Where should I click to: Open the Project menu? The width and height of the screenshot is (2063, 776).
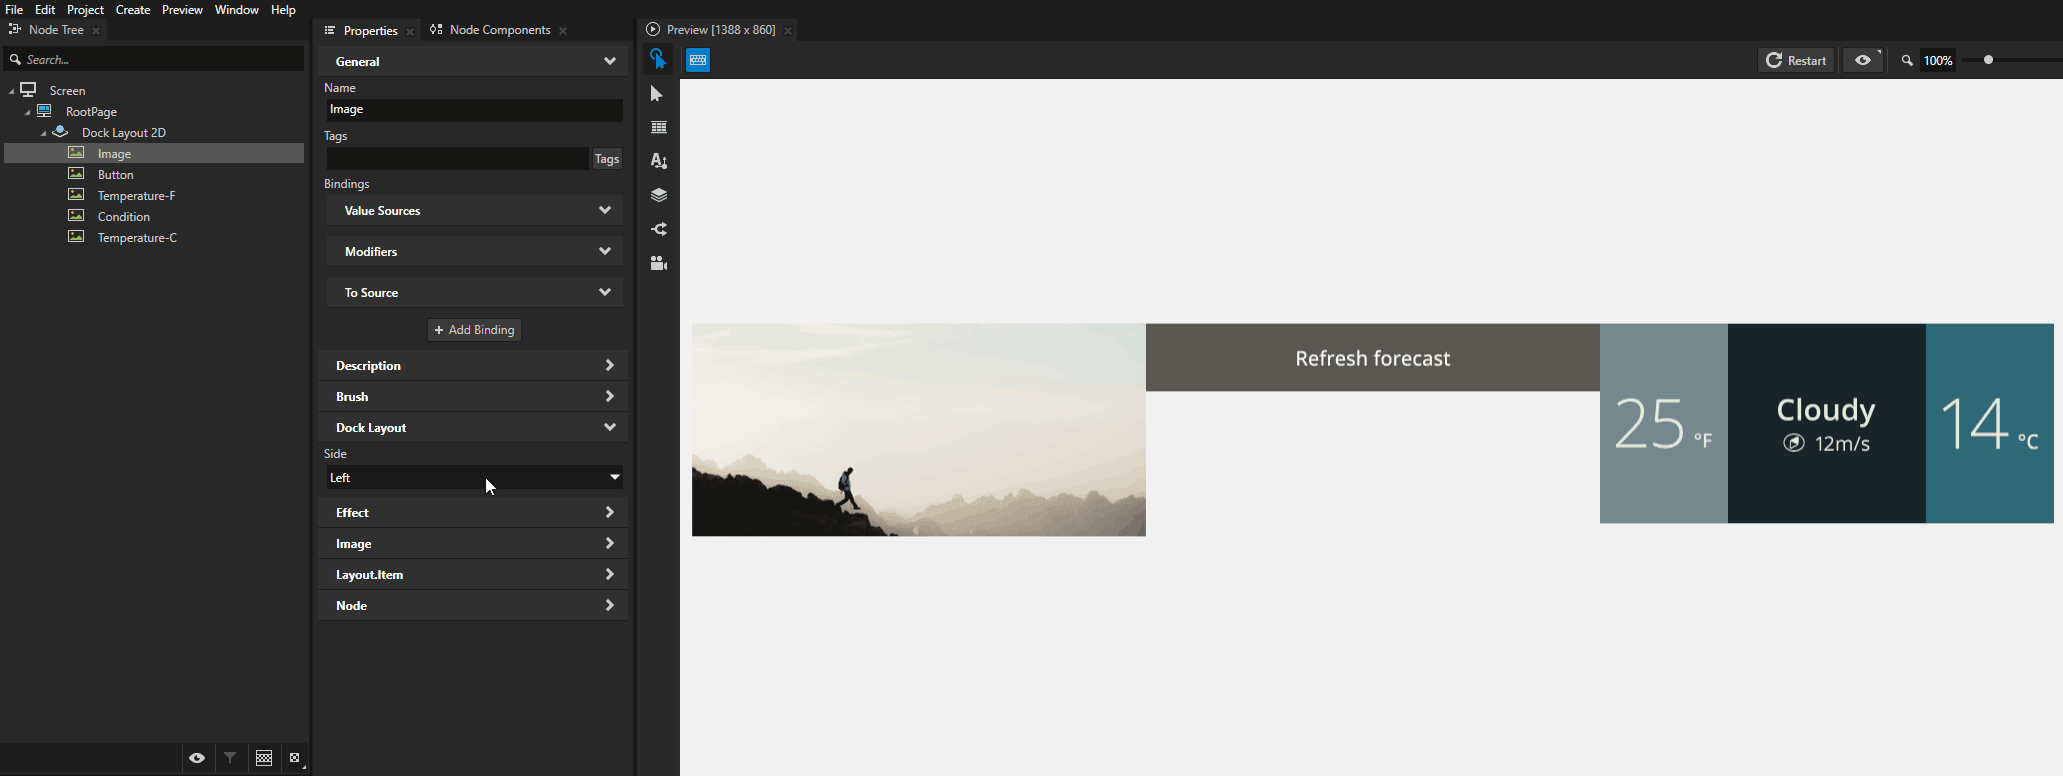(85, 9)
